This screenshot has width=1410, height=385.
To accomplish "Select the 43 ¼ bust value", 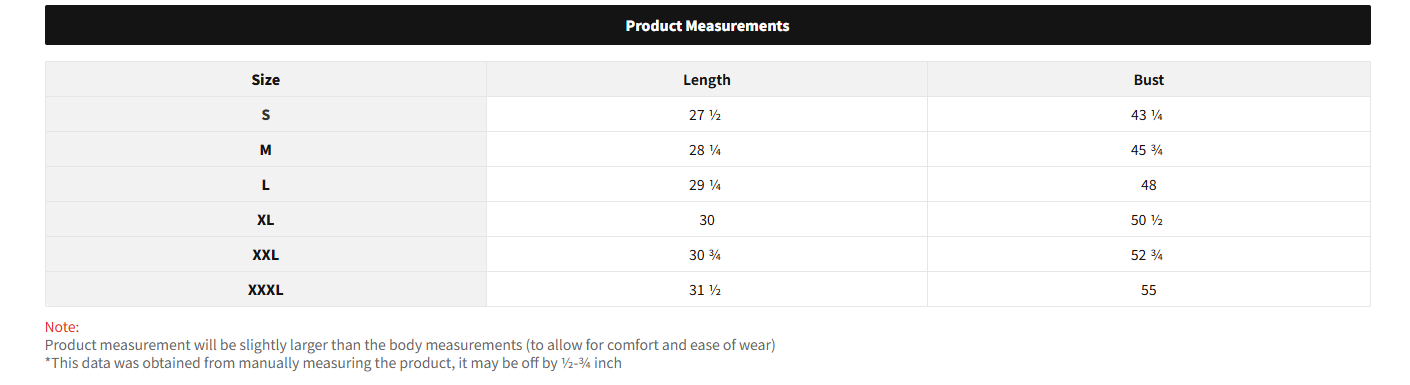I will click(x=1149, y=115).
